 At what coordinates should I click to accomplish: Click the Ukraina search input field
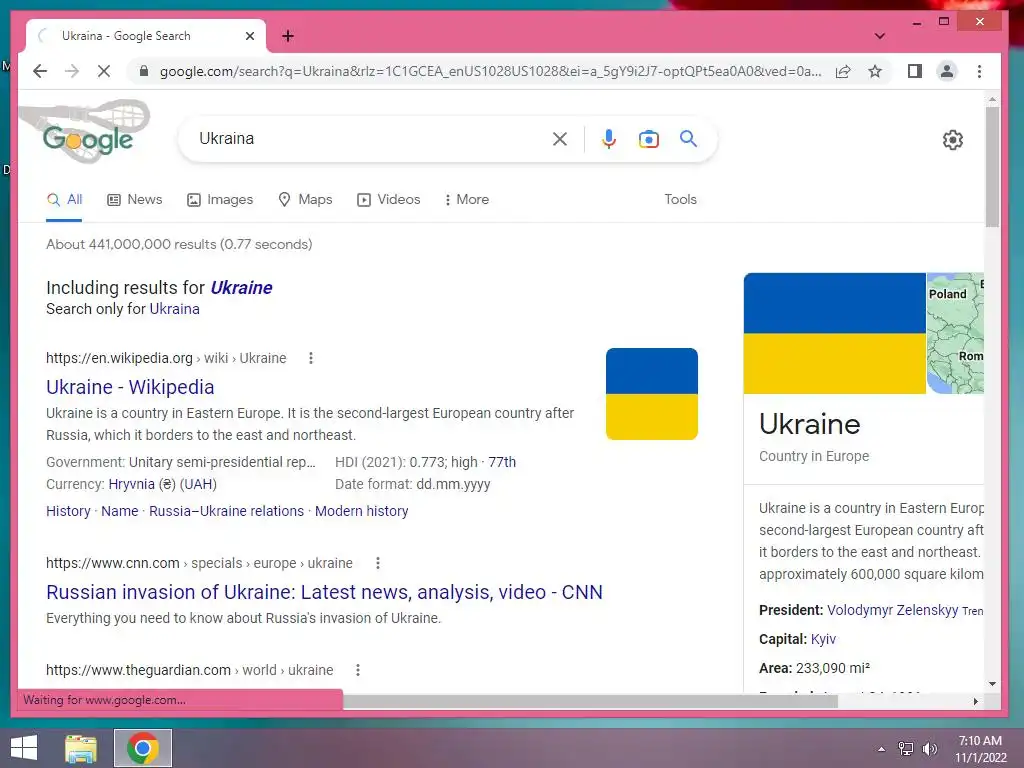click(x=369, y=138)
